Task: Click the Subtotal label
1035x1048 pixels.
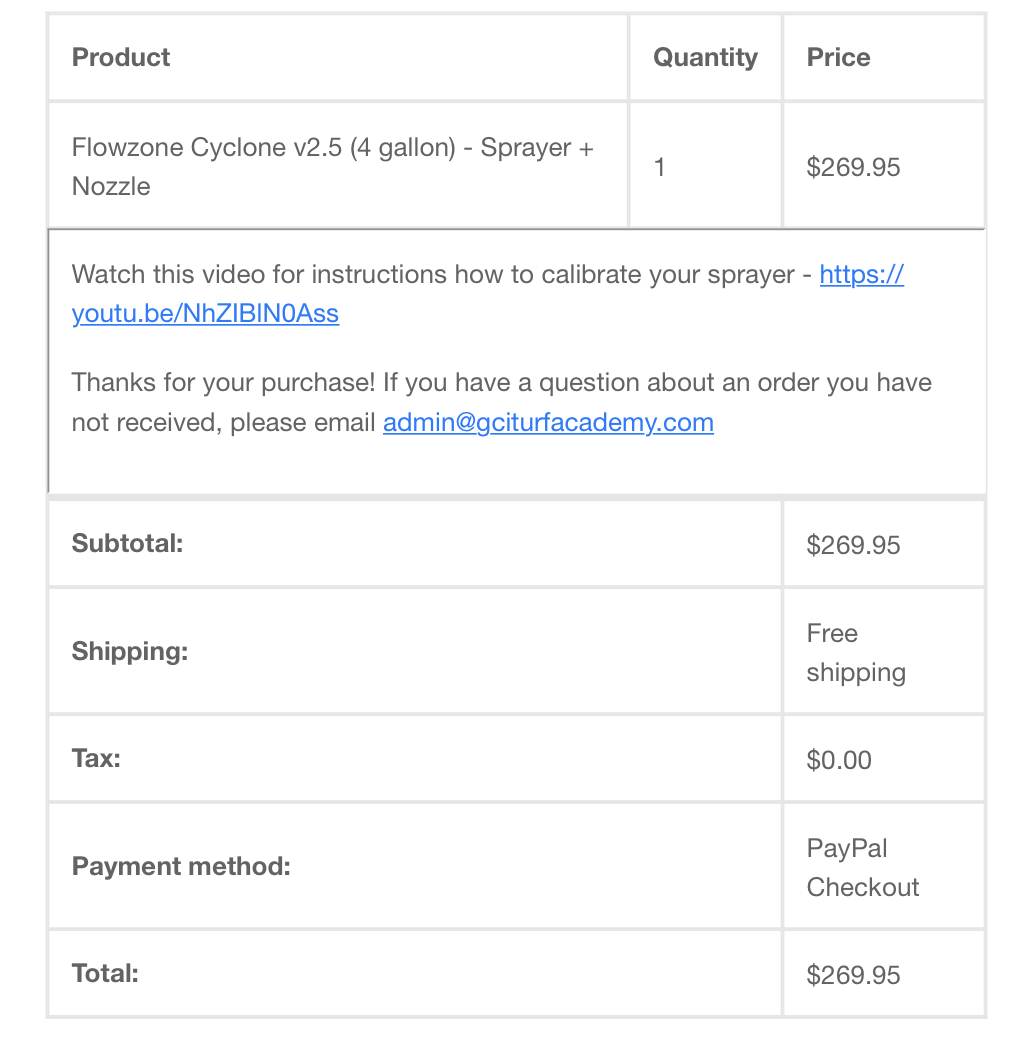Action: point(127,545)
